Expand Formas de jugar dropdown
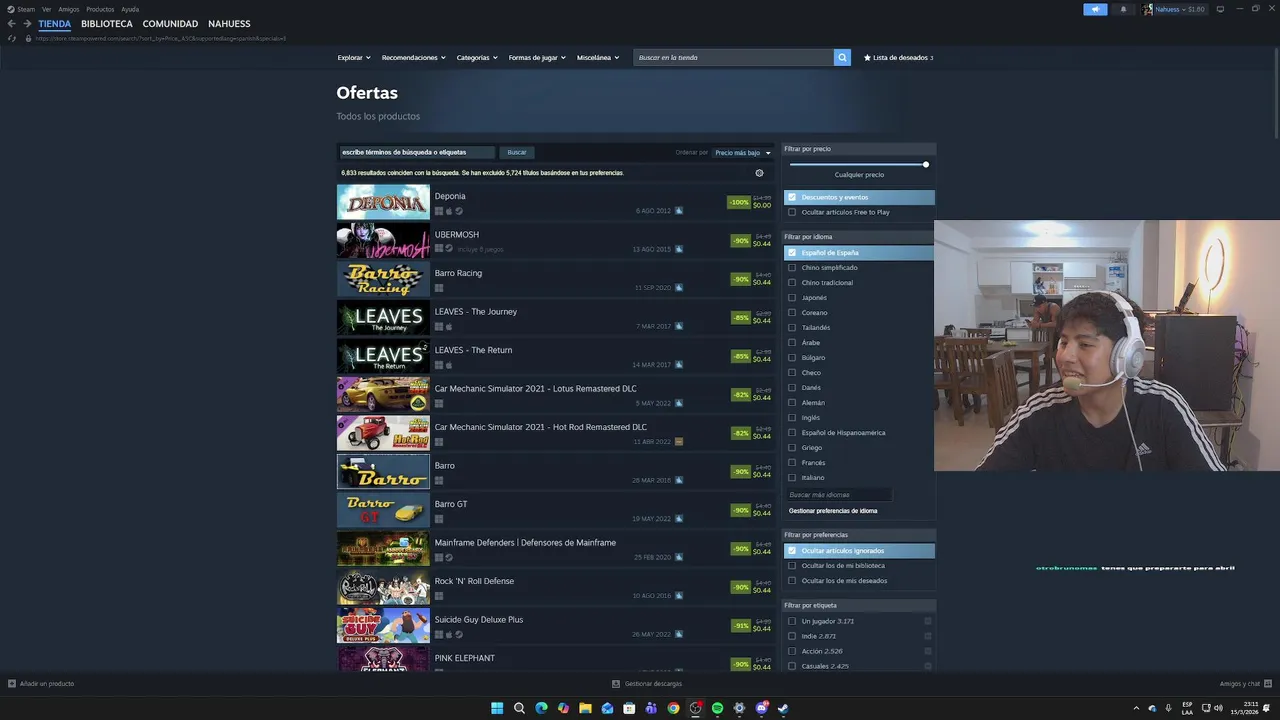The height and width of the screenshot is (720, 1280). tap(537, 57)
